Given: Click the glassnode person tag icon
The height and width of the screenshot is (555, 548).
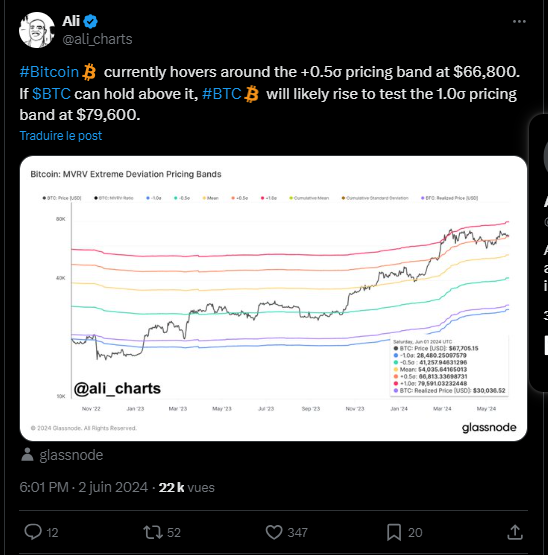Looking at the screenshot, I should pyautogui.click(x=27, y=455).
